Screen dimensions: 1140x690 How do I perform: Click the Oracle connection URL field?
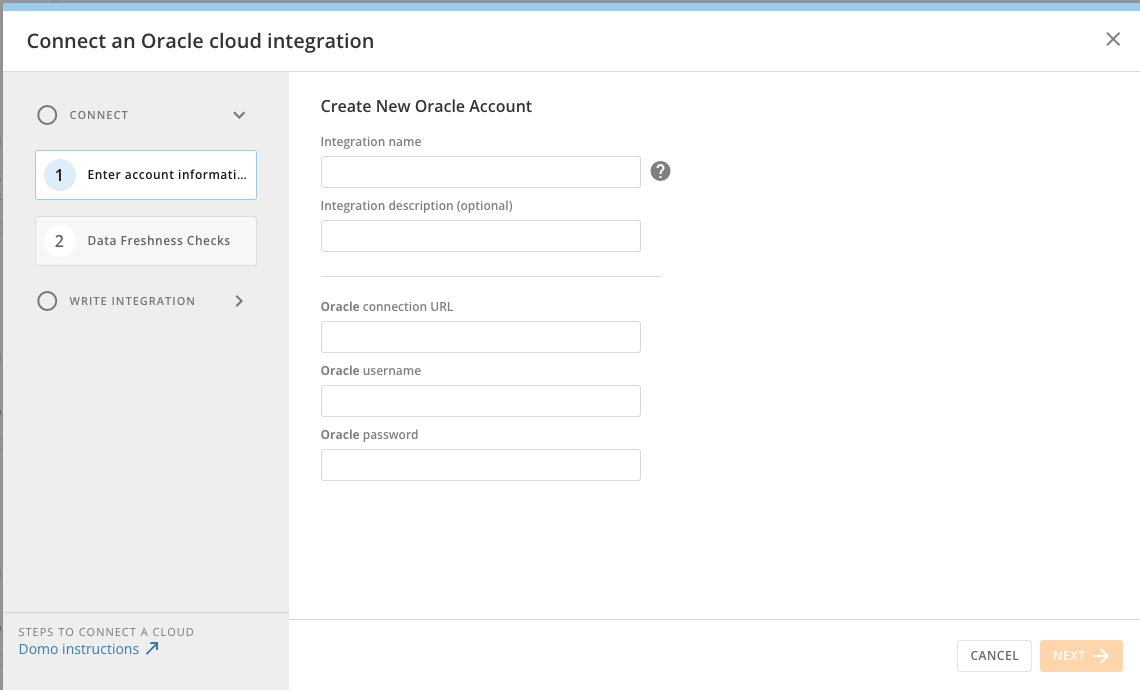[481, 337]
